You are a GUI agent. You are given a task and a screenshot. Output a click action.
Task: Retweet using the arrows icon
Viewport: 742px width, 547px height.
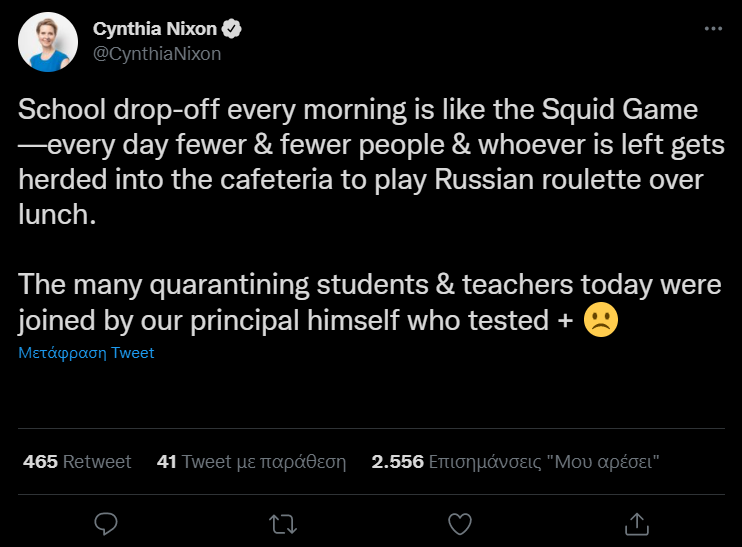[283, 522]
